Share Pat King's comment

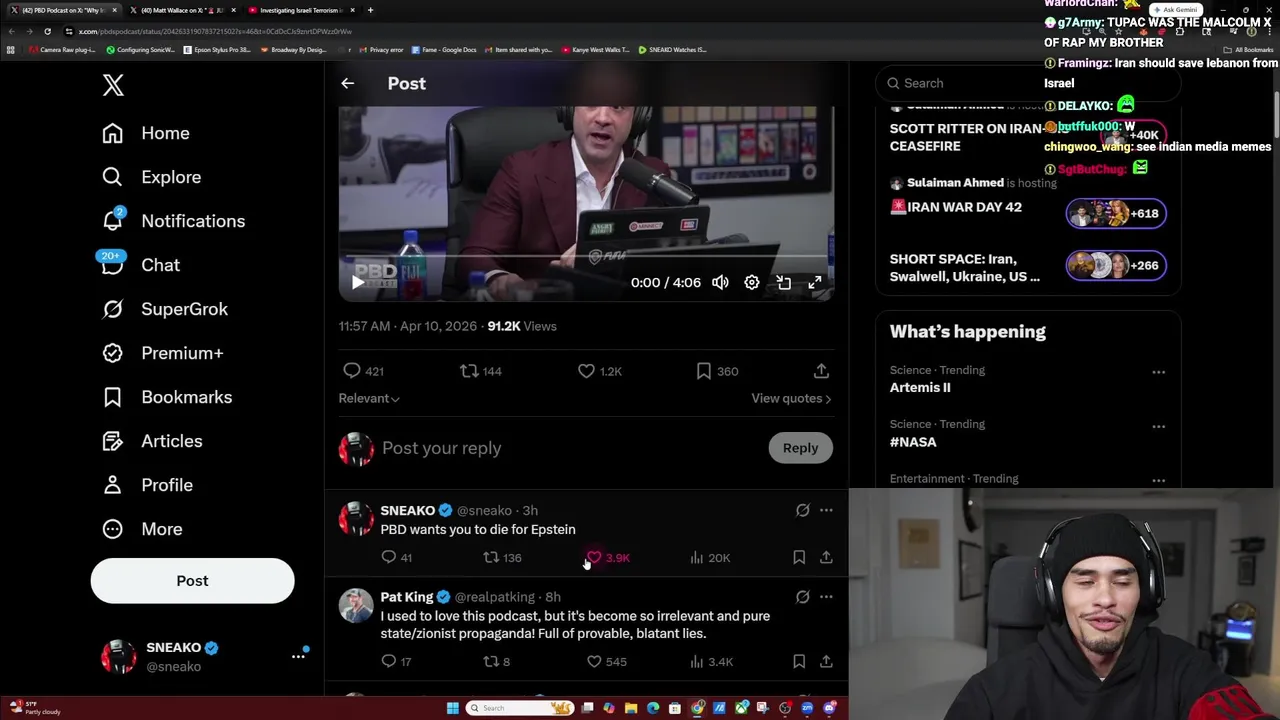pos(826,662)
